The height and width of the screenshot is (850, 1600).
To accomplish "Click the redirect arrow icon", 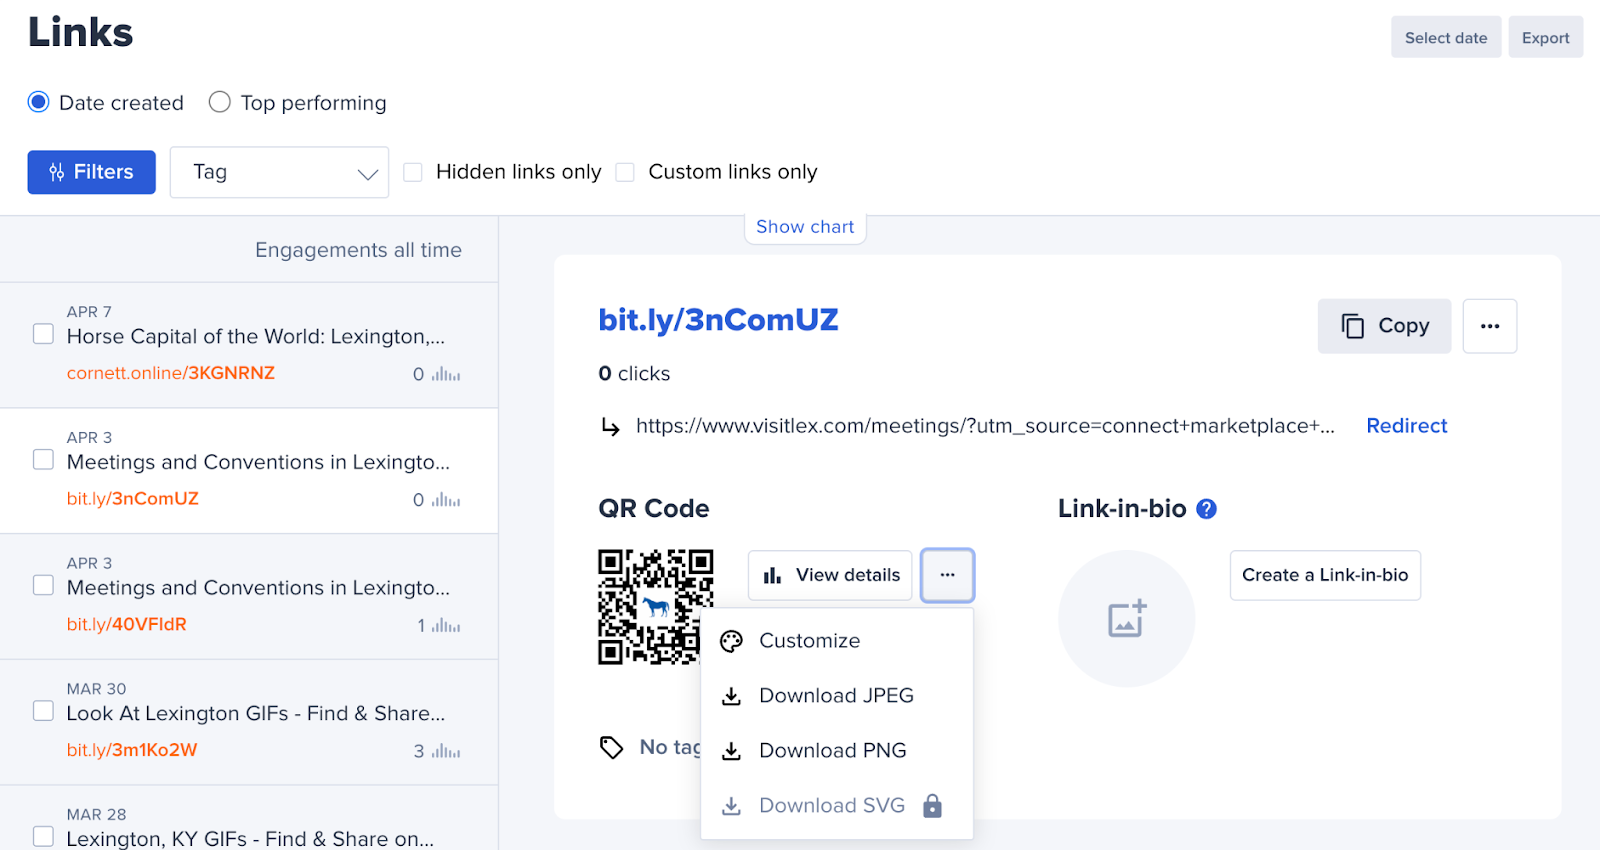I will 610,427.
